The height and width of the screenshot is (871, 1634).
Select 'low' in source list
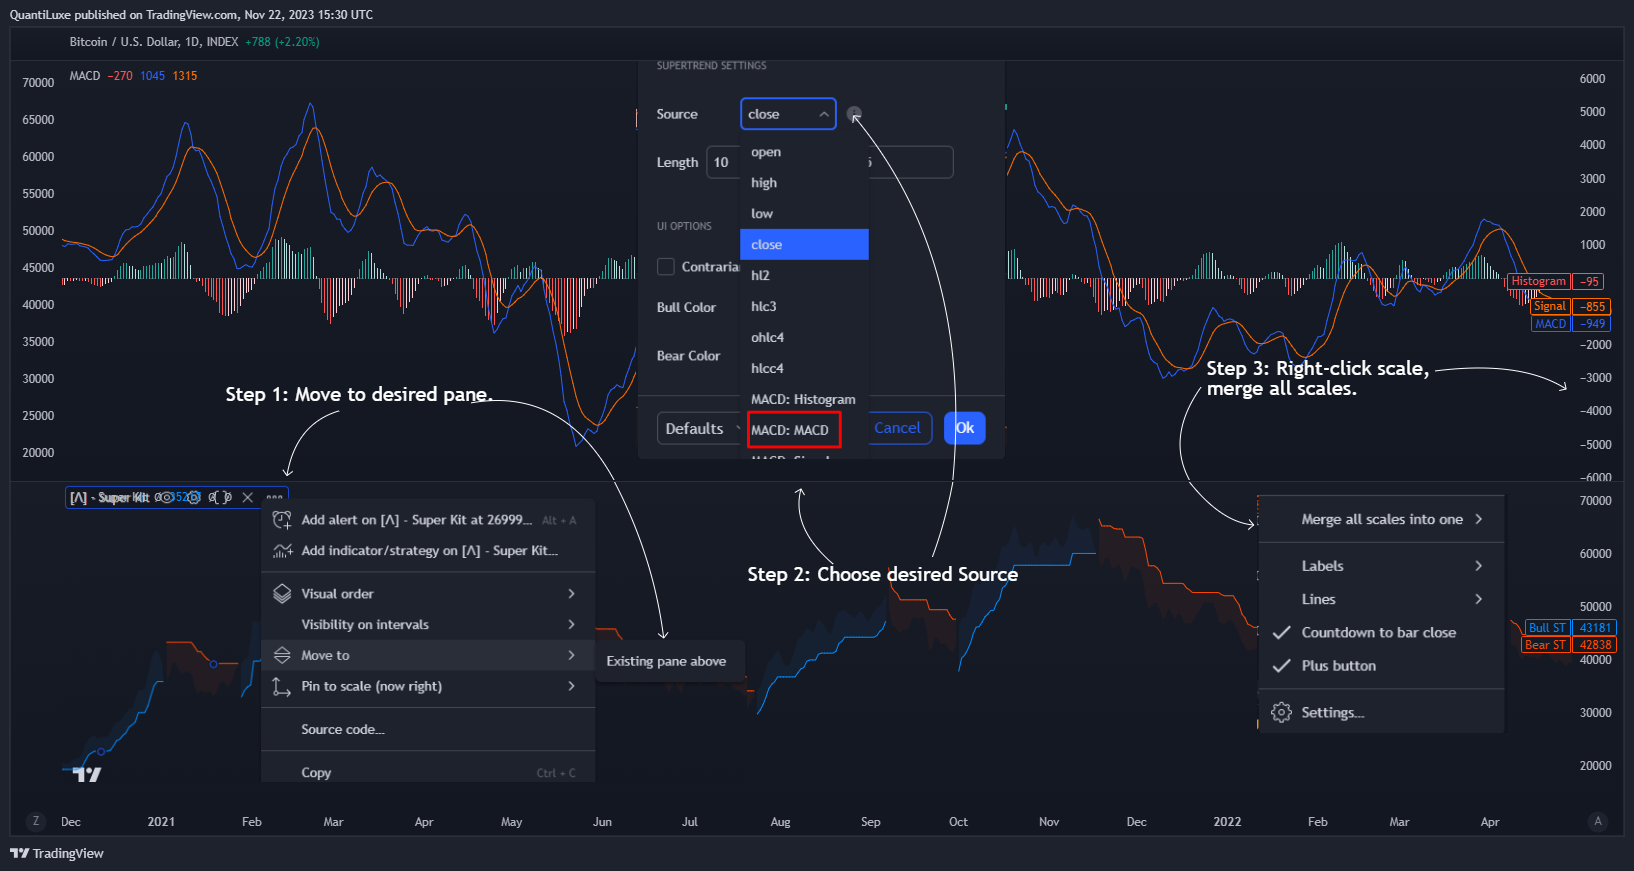(x=804, y=214)
